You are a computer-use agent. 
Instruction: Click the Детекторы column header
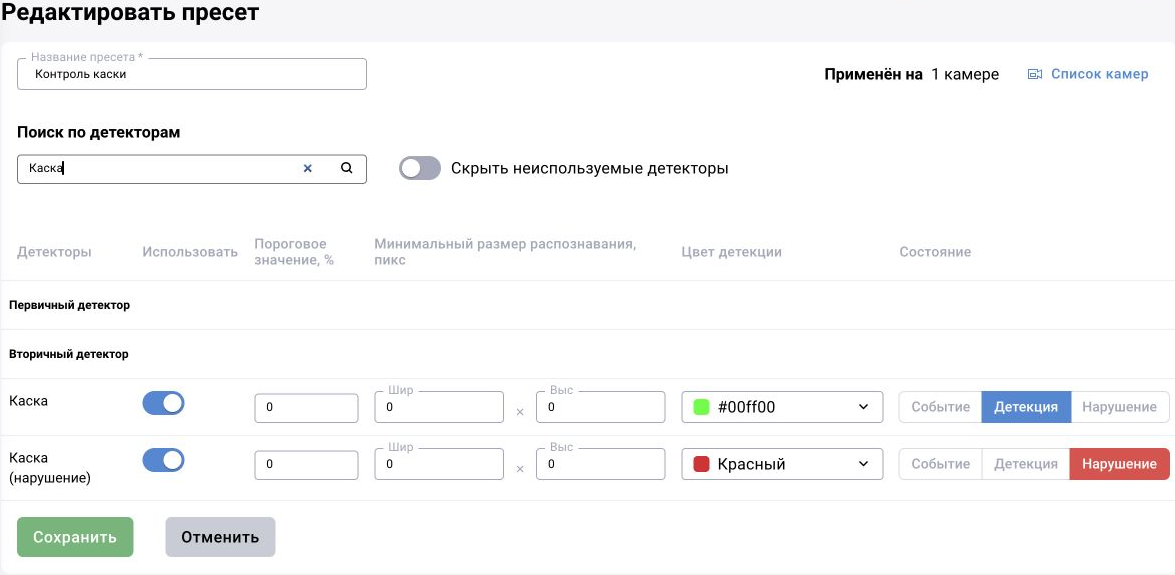click(54, 252)
